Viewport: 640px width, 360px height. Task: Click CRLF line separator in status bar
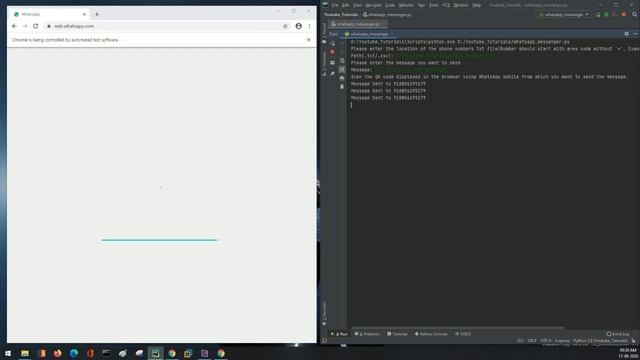pos(532,340)
